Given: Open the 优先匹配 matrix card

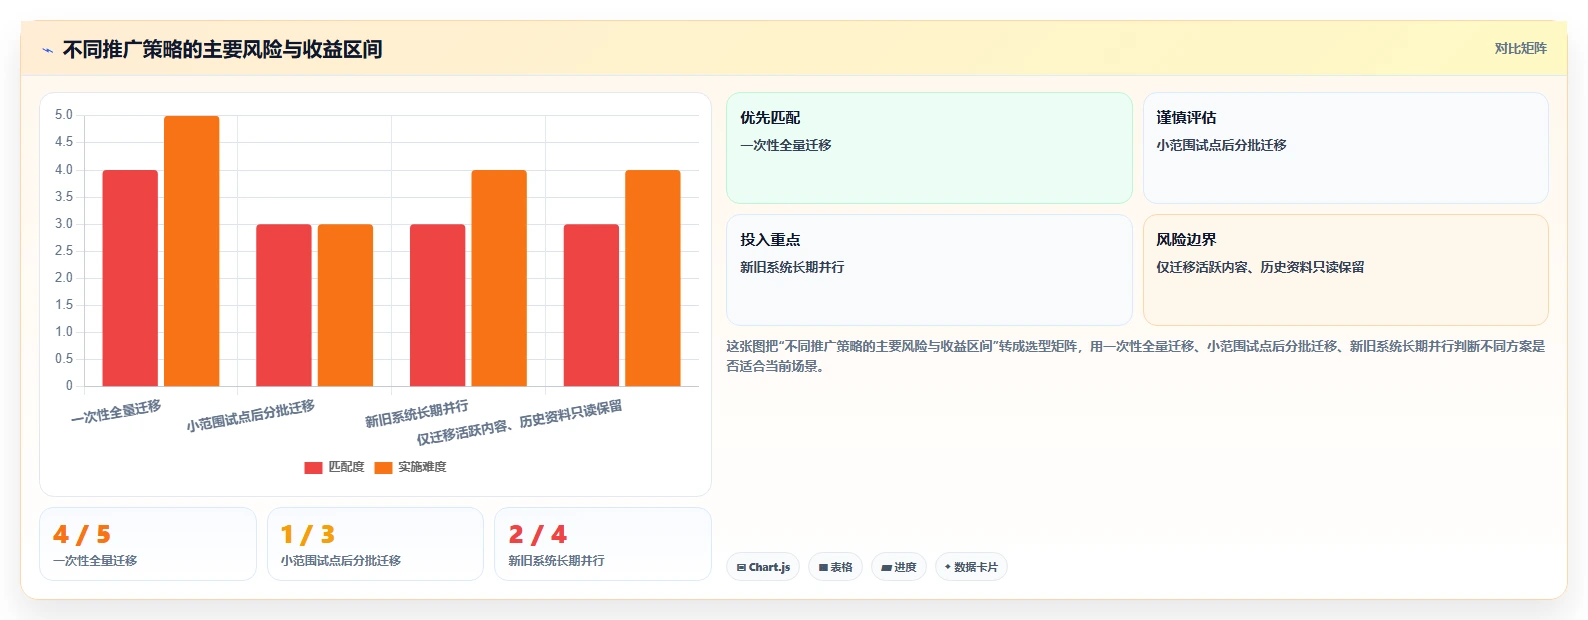Looking at the screenshot, I should pyautogui.click(x=929, y=148).
